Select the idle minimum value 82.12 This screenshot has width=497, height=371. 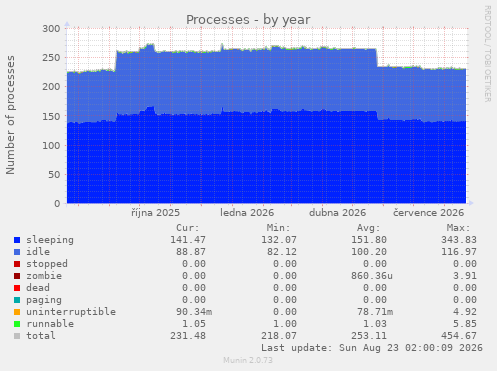282,252
